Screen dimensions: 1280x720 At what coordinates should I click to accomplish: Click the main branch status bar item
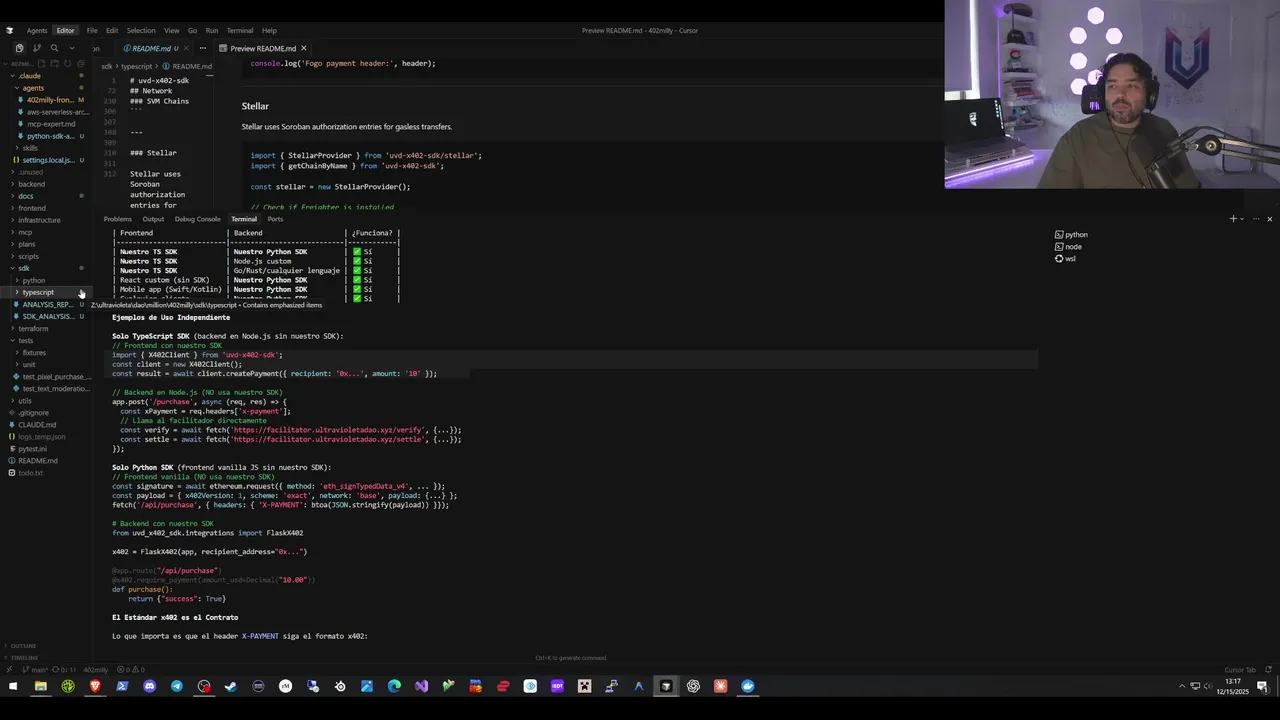pos(37,670)
